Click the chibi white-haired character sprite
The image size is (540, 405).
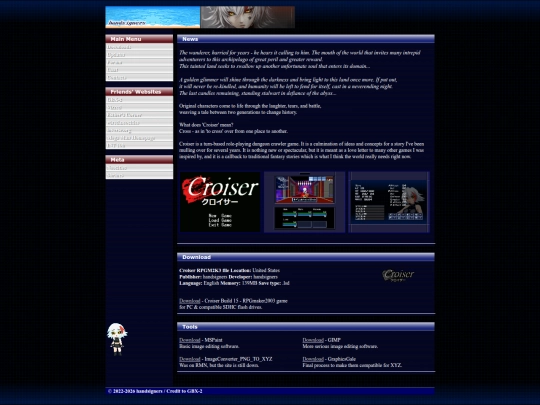click(x=117, y=339)
